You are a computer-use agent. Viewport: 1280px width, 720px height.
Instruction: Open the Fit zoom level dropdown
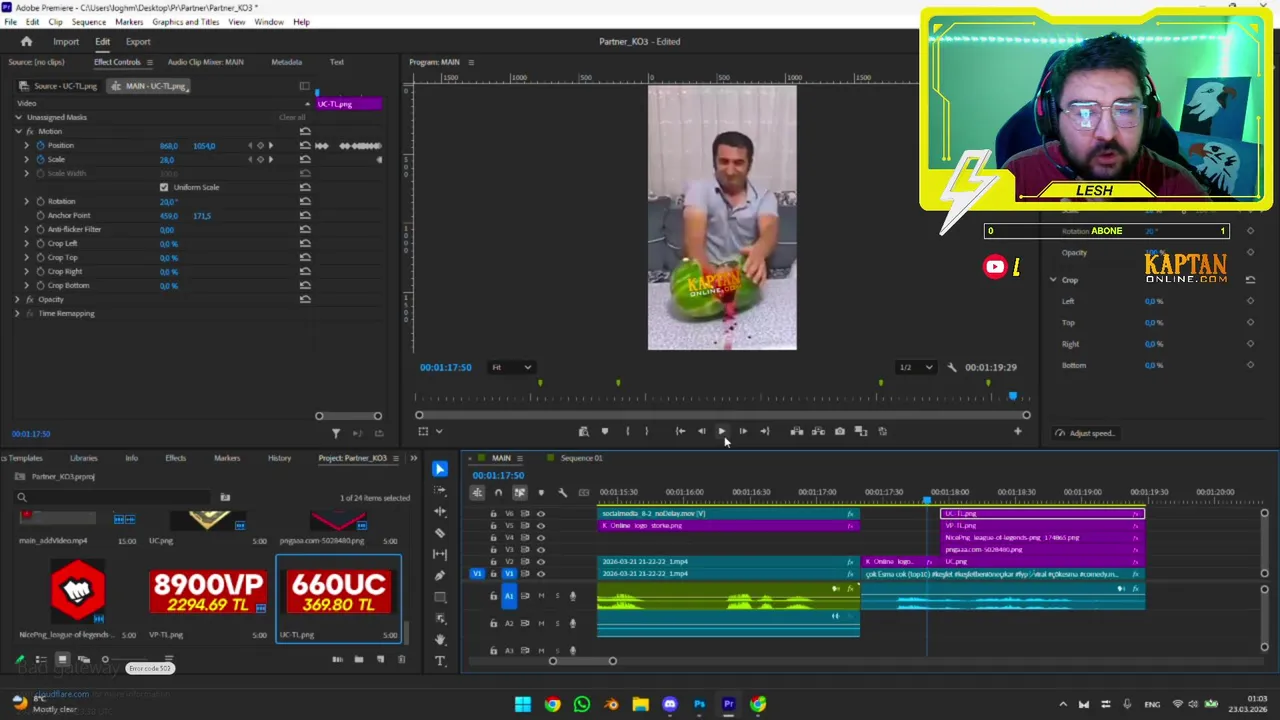coord(511,368)
